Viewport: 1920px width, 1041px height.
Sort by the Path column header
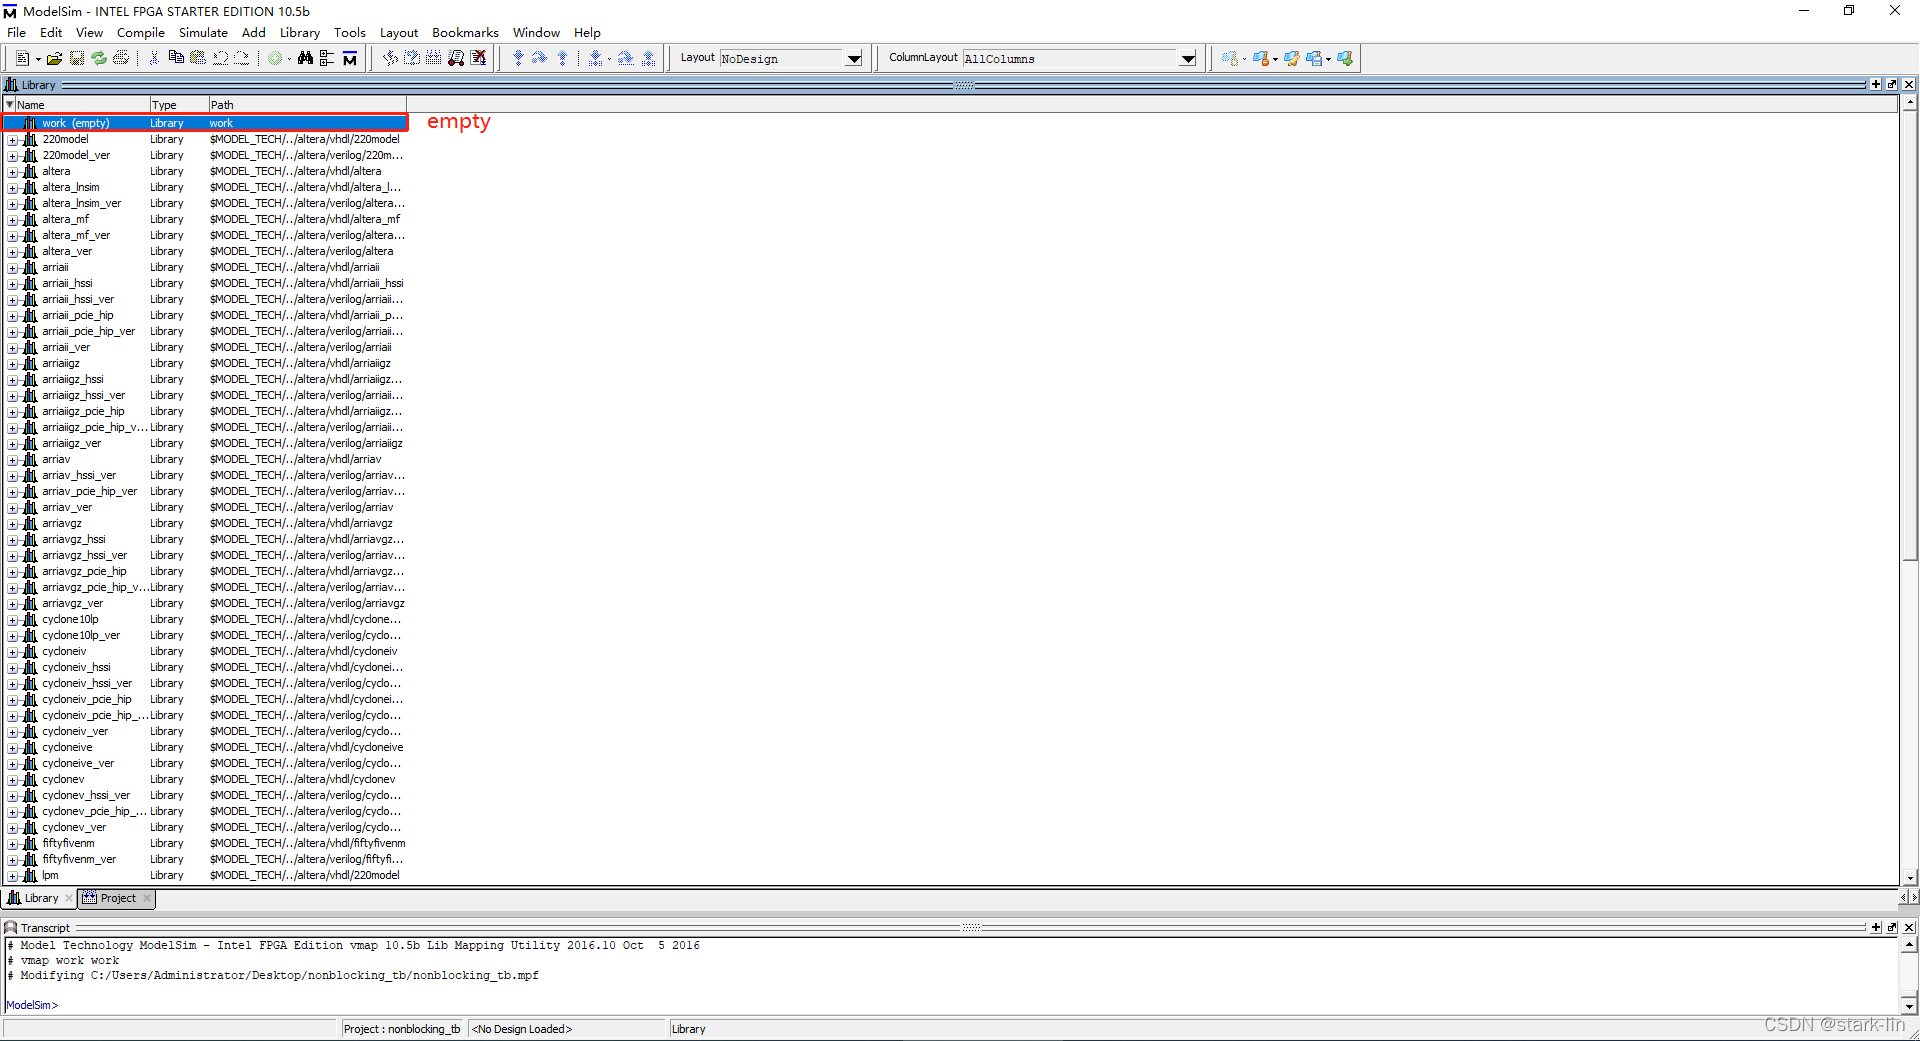pyautogui.click(x=307, y=104)
